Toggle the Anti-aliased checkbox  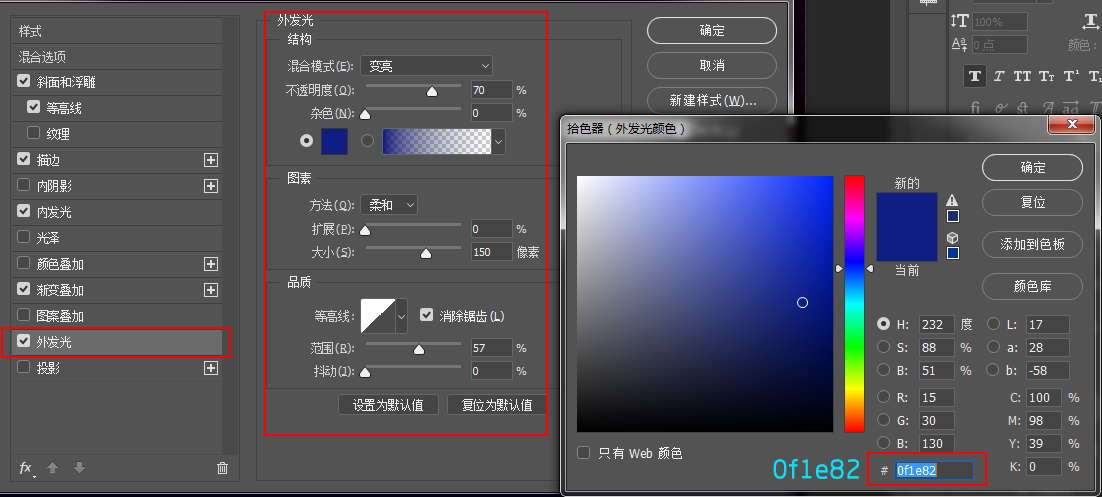coord(426,316)
